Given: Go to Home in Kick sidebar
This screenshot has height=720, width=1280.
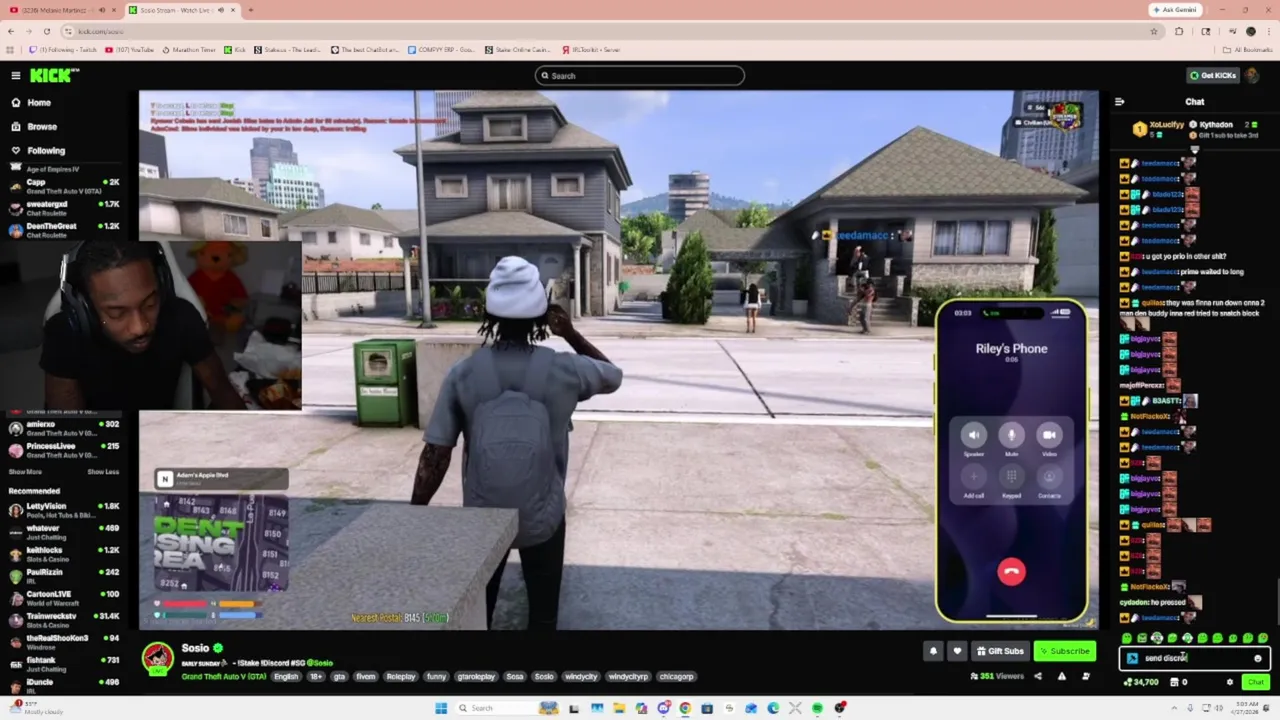Looking at the screenshot, I should tap(39, 102).
